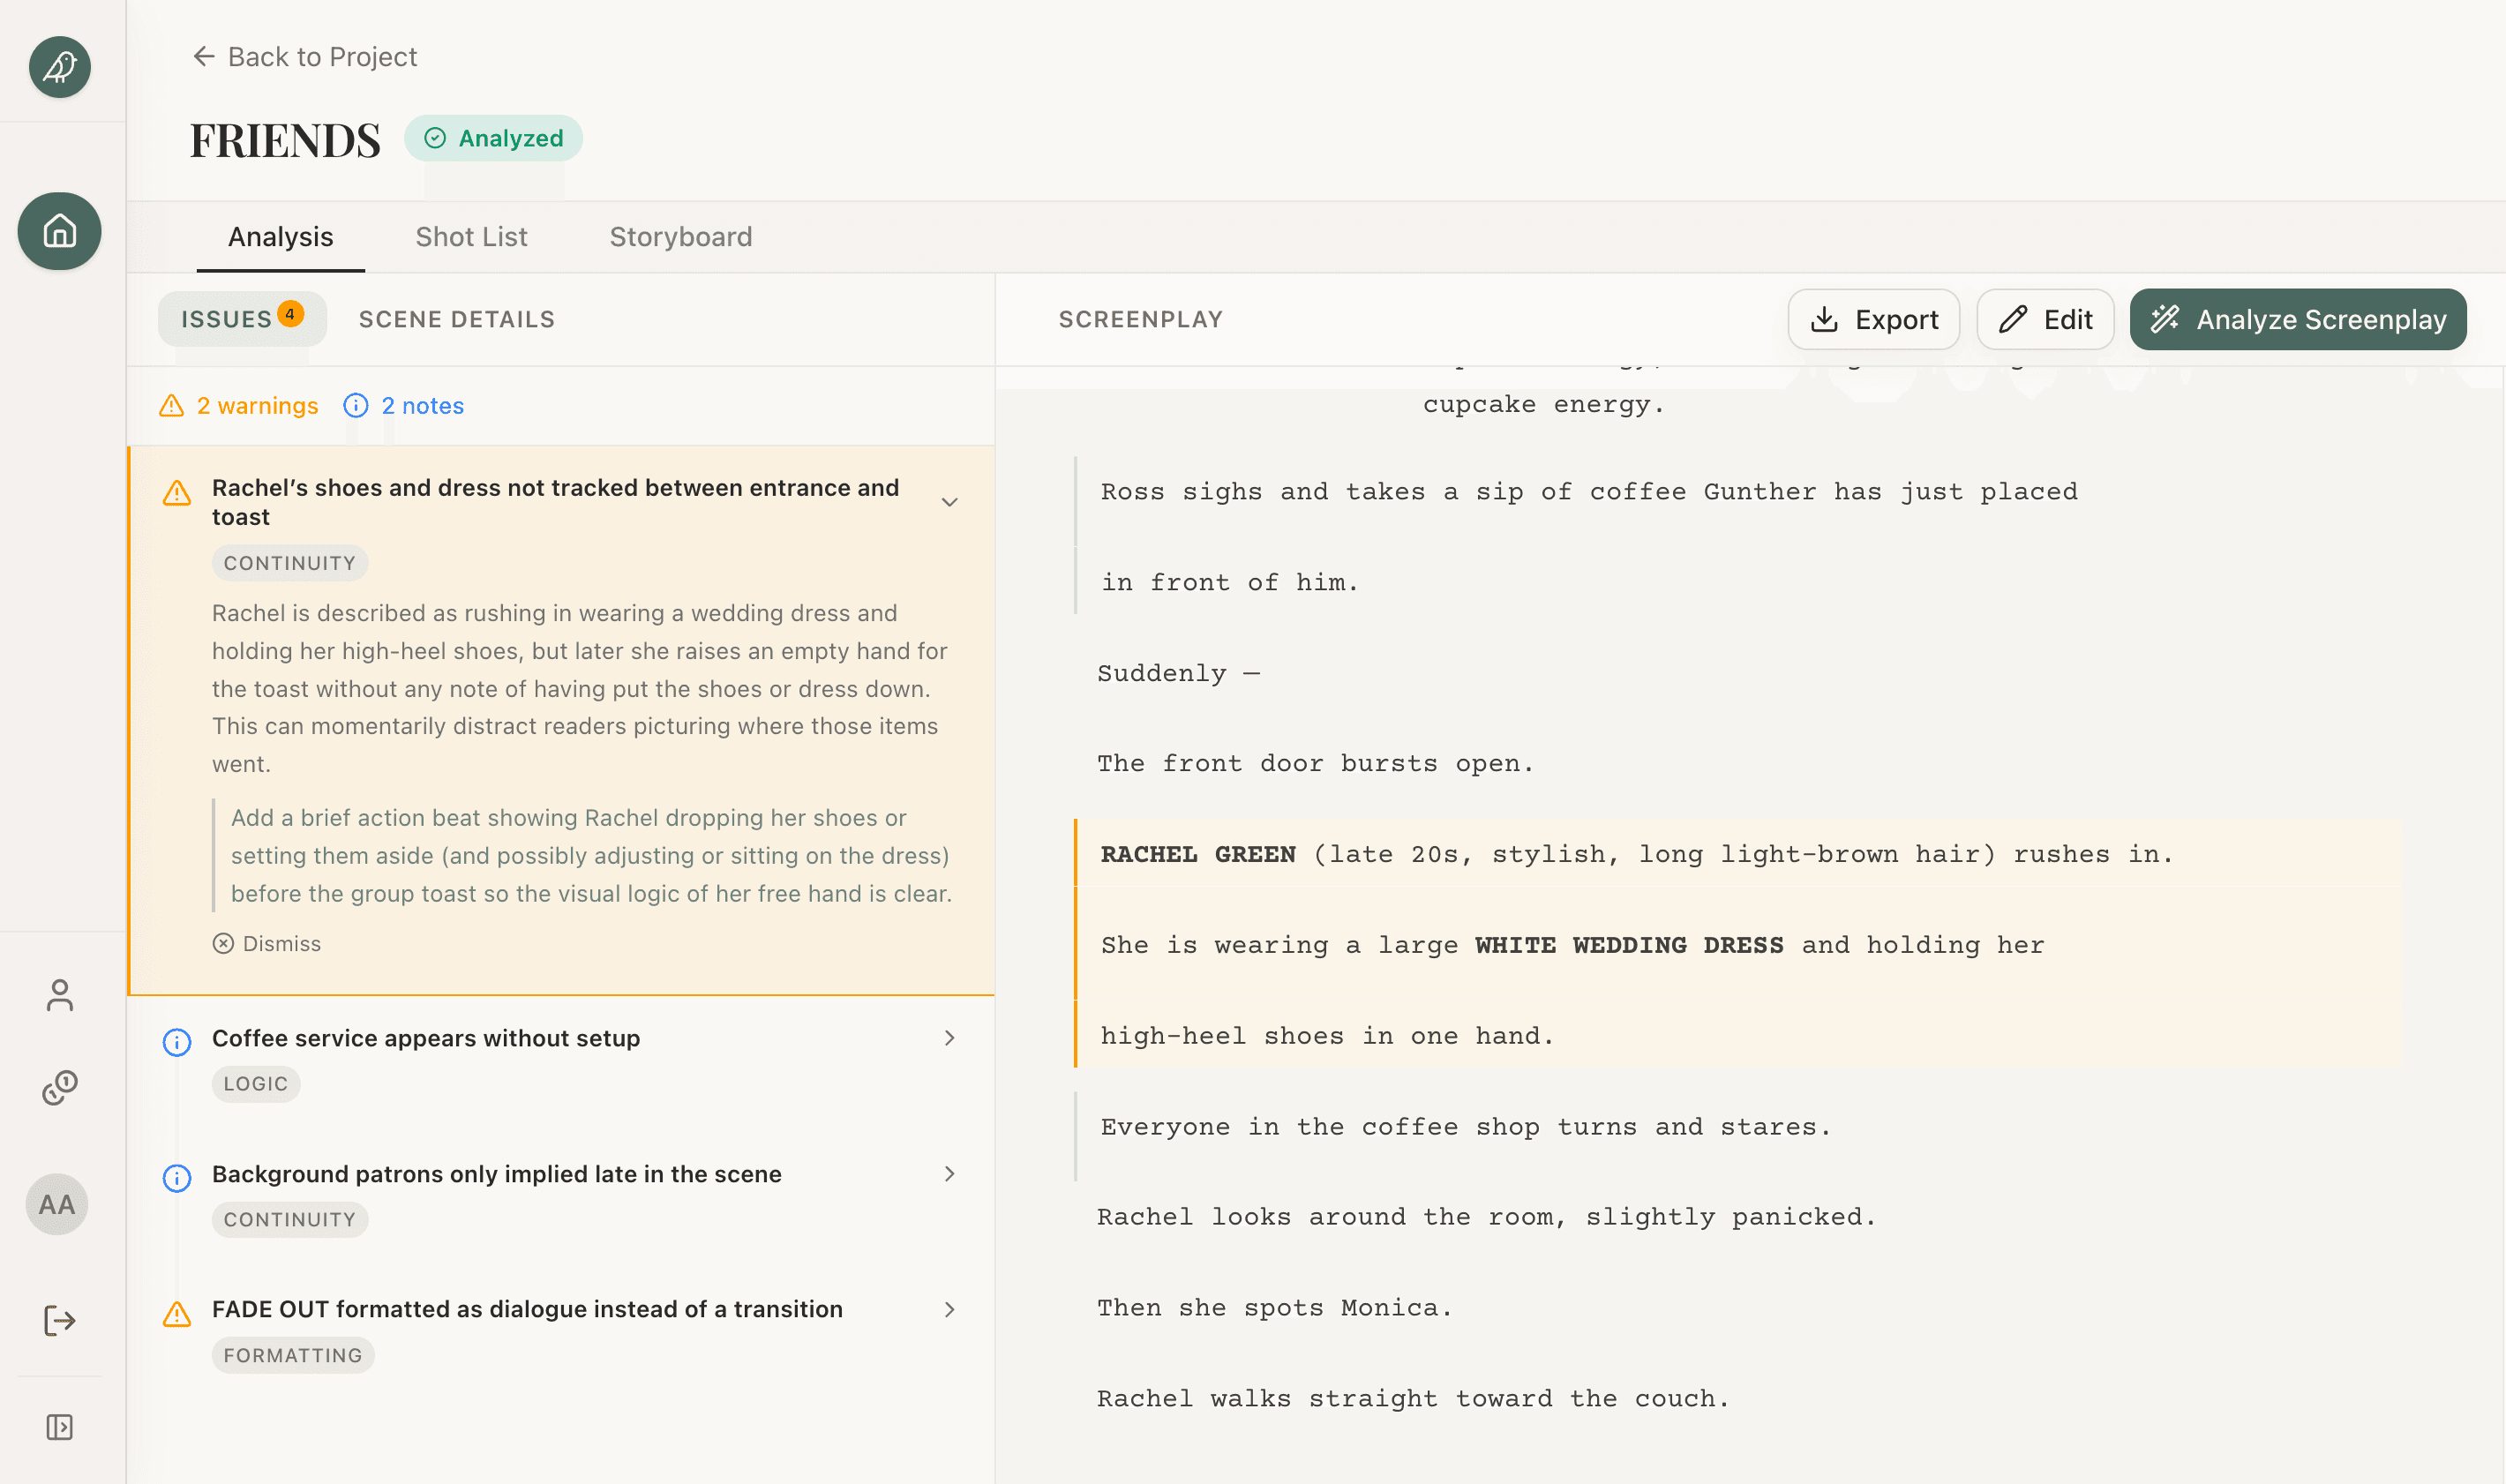Click the suggestion text 'Add a brief action beat'
The image size is (2506, 1484).
coord(592,856)
